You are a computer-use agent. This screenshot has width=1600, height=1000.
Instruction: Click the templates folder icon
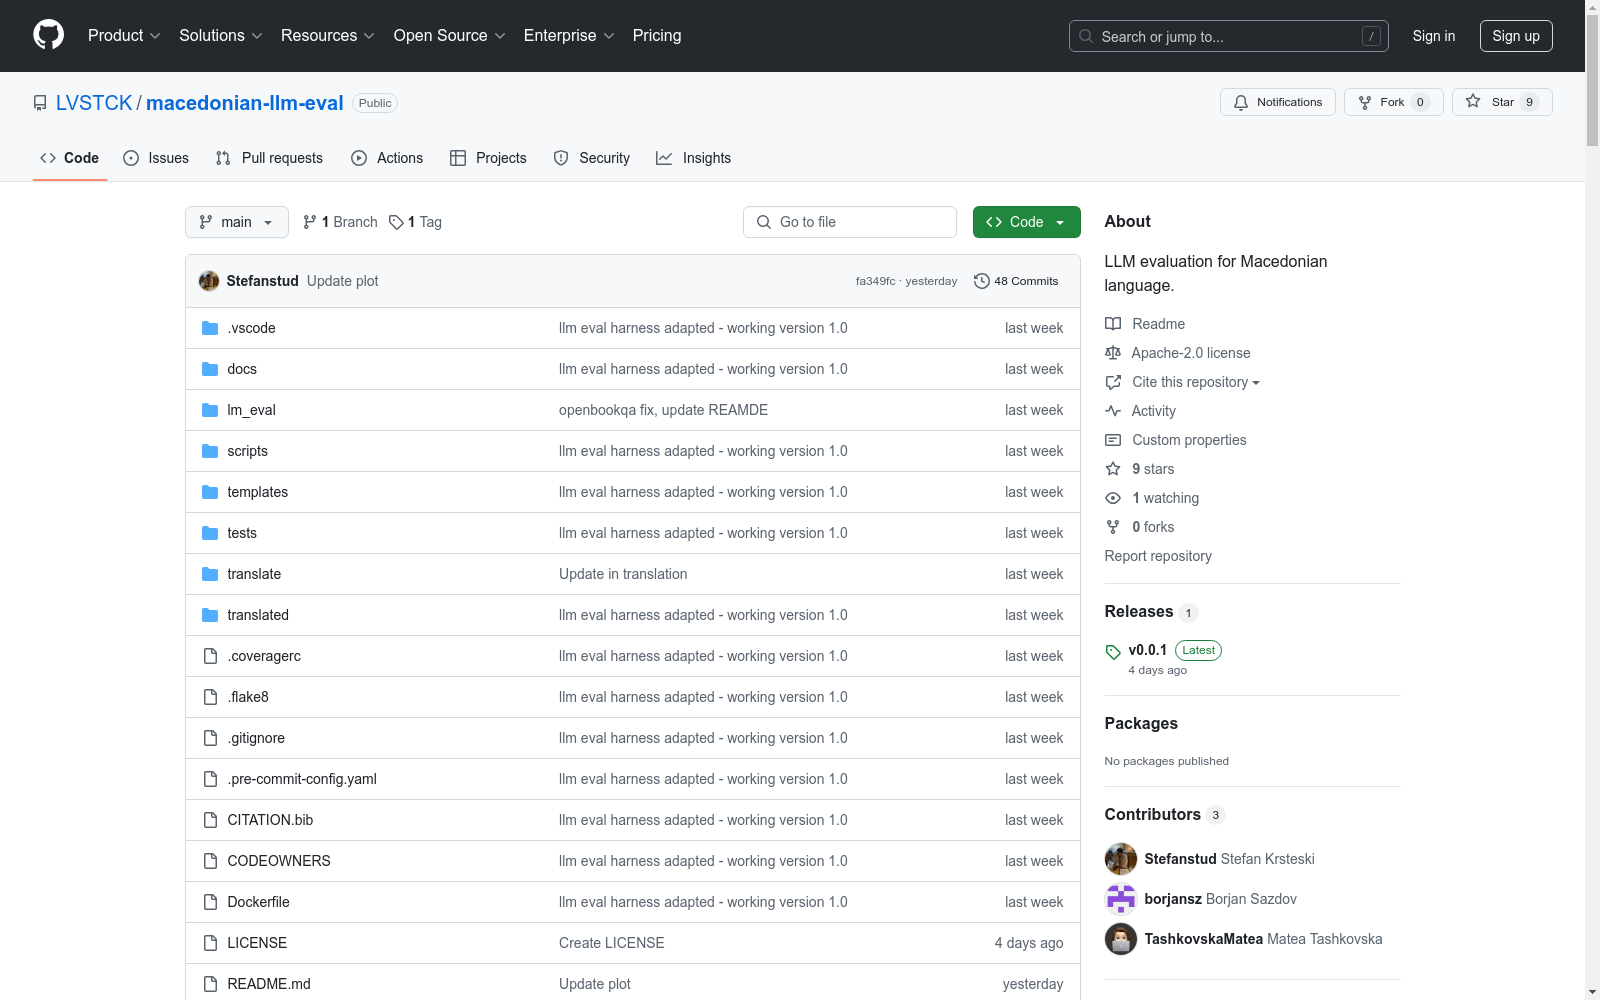click(x=210, y=492)
